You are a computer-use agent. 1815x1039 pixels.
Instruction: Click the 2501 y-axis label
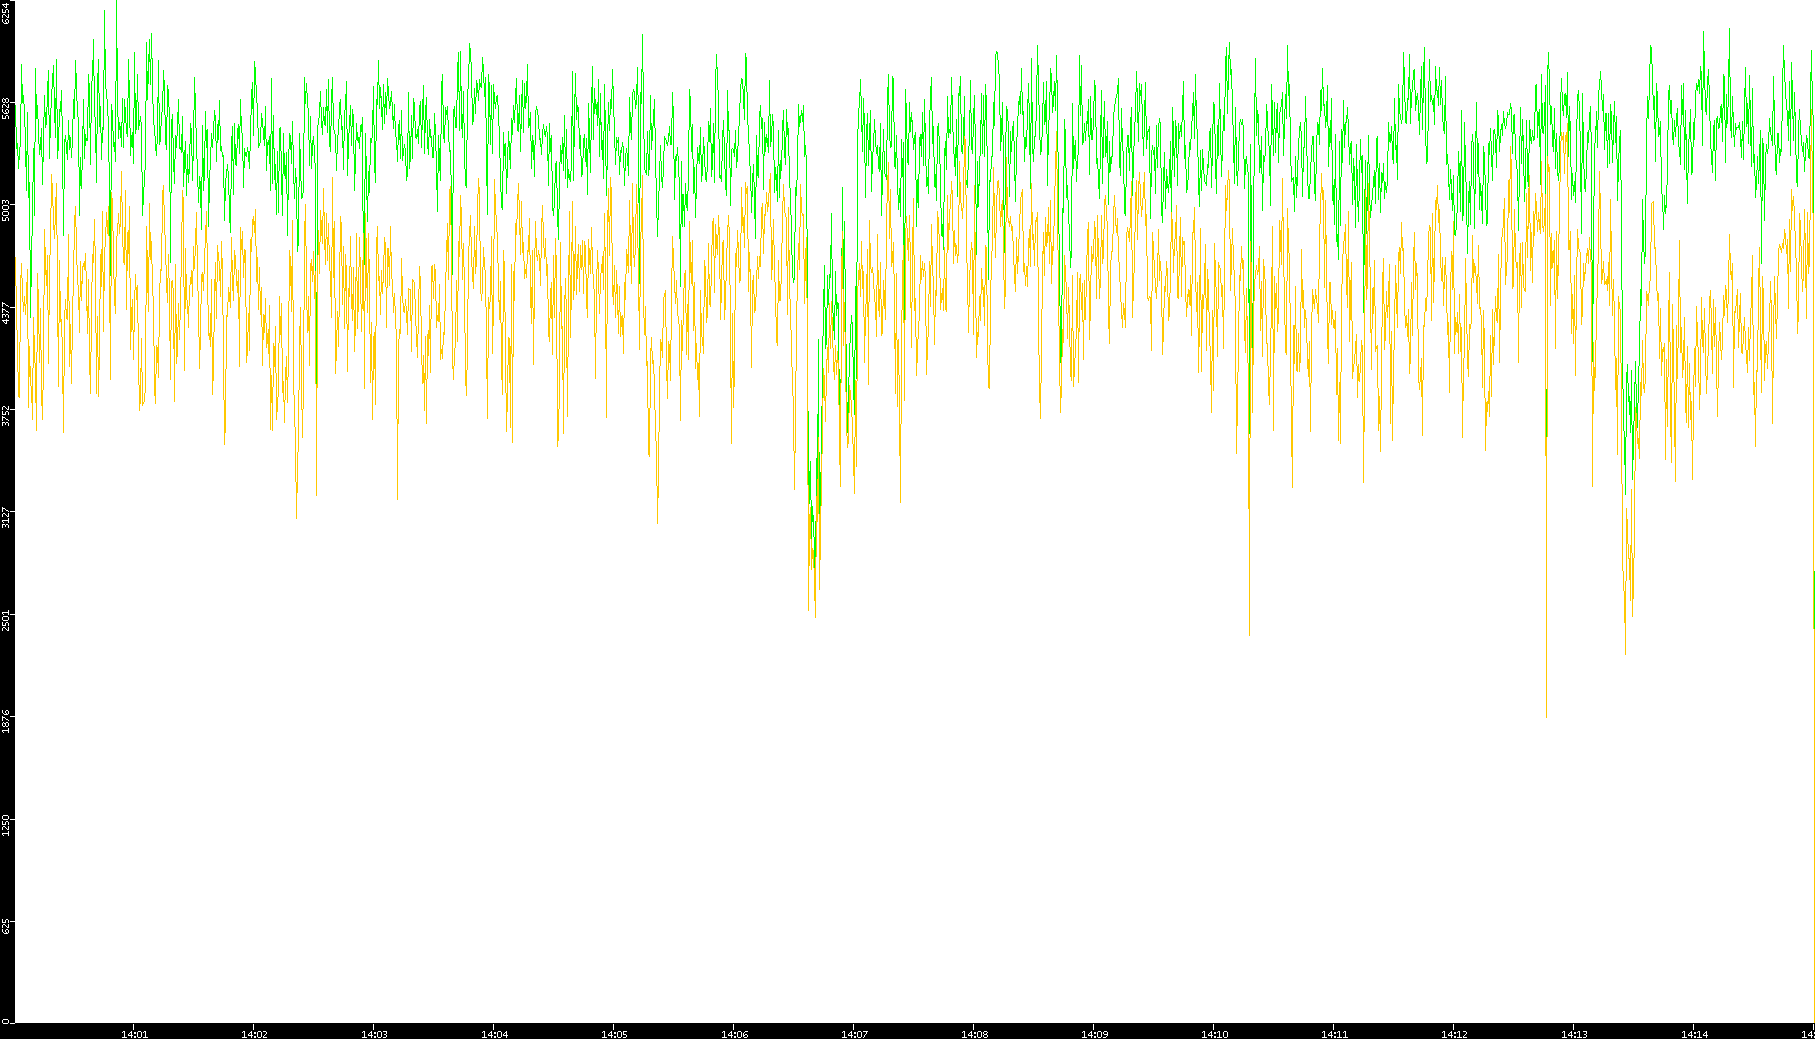[6, 620]
